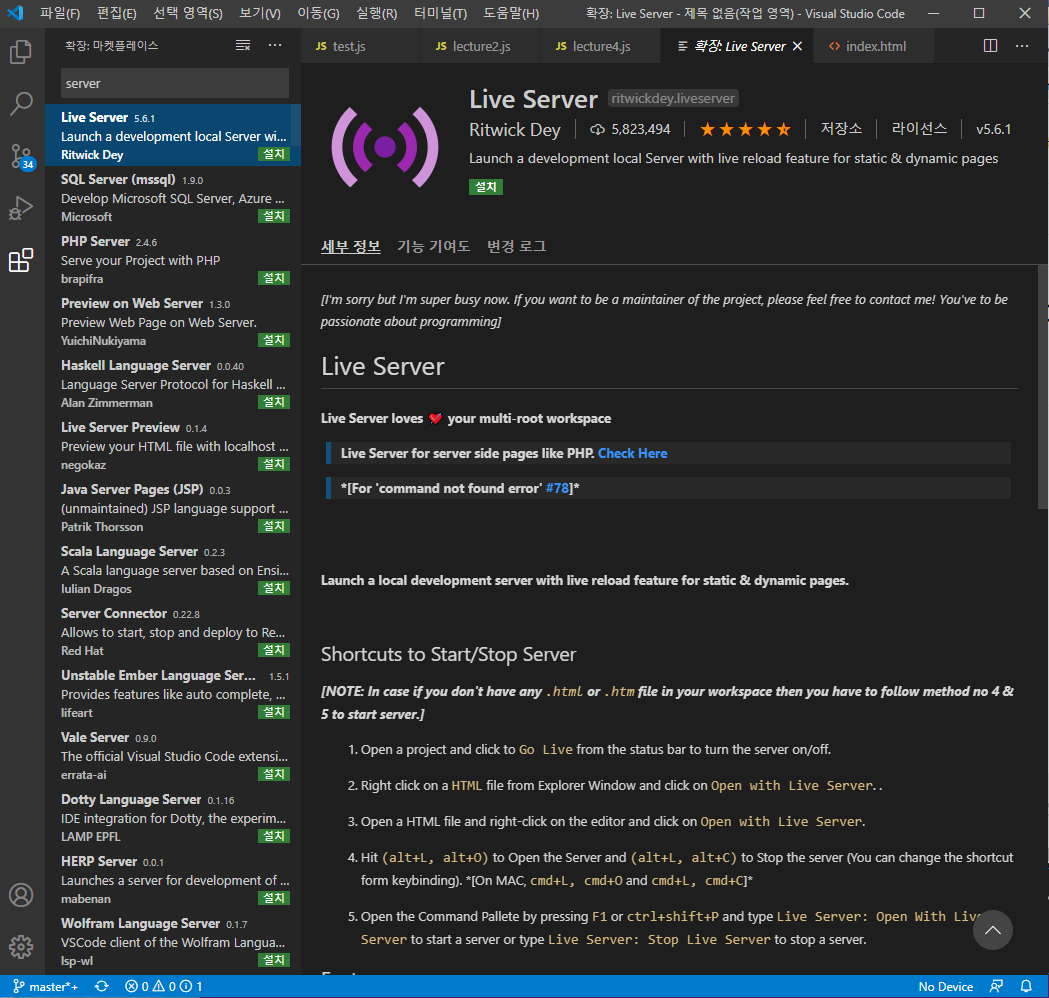1049x998 pixels.
Task: Split the editor to the right
Action: click(990, 45)
